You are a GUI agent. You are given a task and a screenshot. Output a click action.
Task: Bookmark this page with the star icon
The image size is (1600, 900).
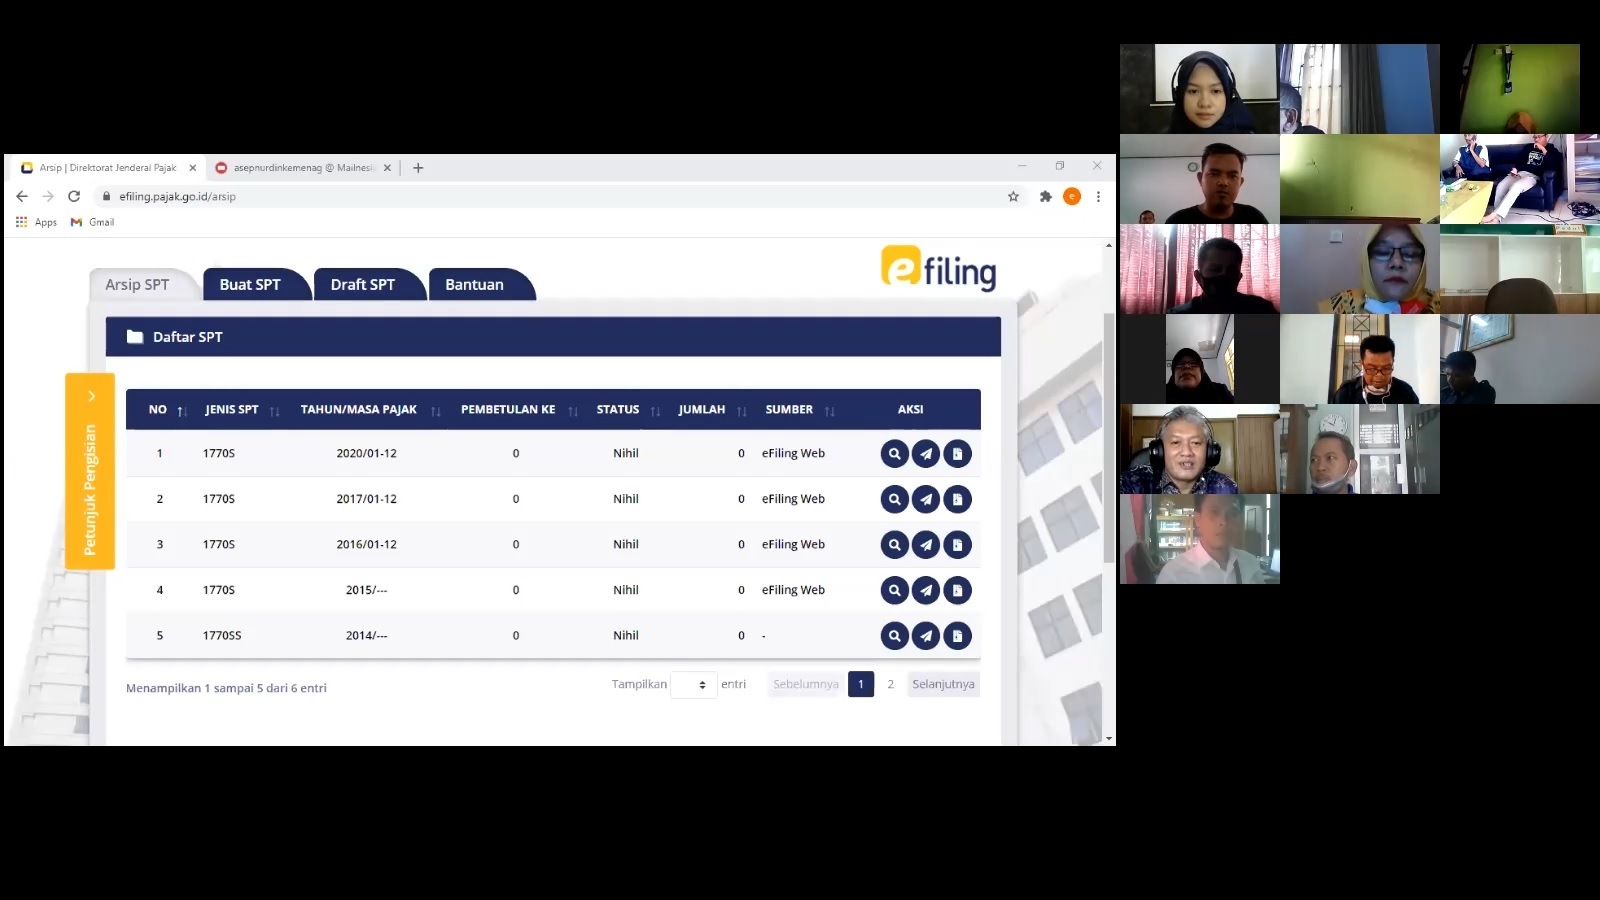1013,197
